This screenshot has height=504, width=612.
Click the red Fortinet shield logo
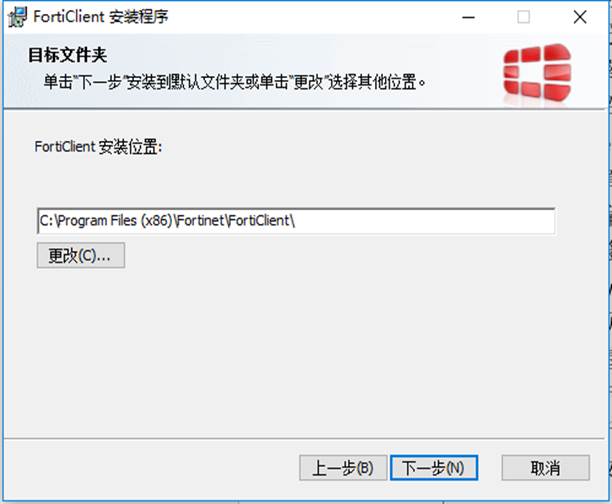(537, 71)
